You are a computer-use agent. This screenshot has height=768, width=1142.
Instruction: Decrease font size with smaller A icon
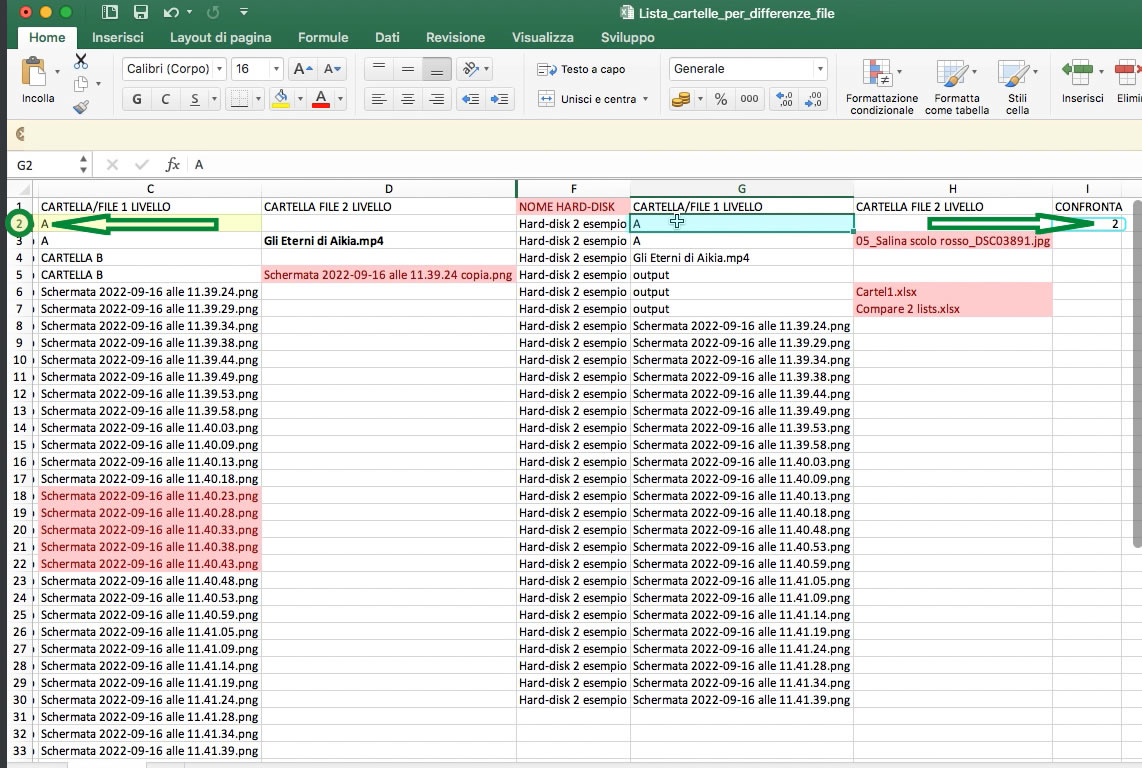click(x=332, y=69)
